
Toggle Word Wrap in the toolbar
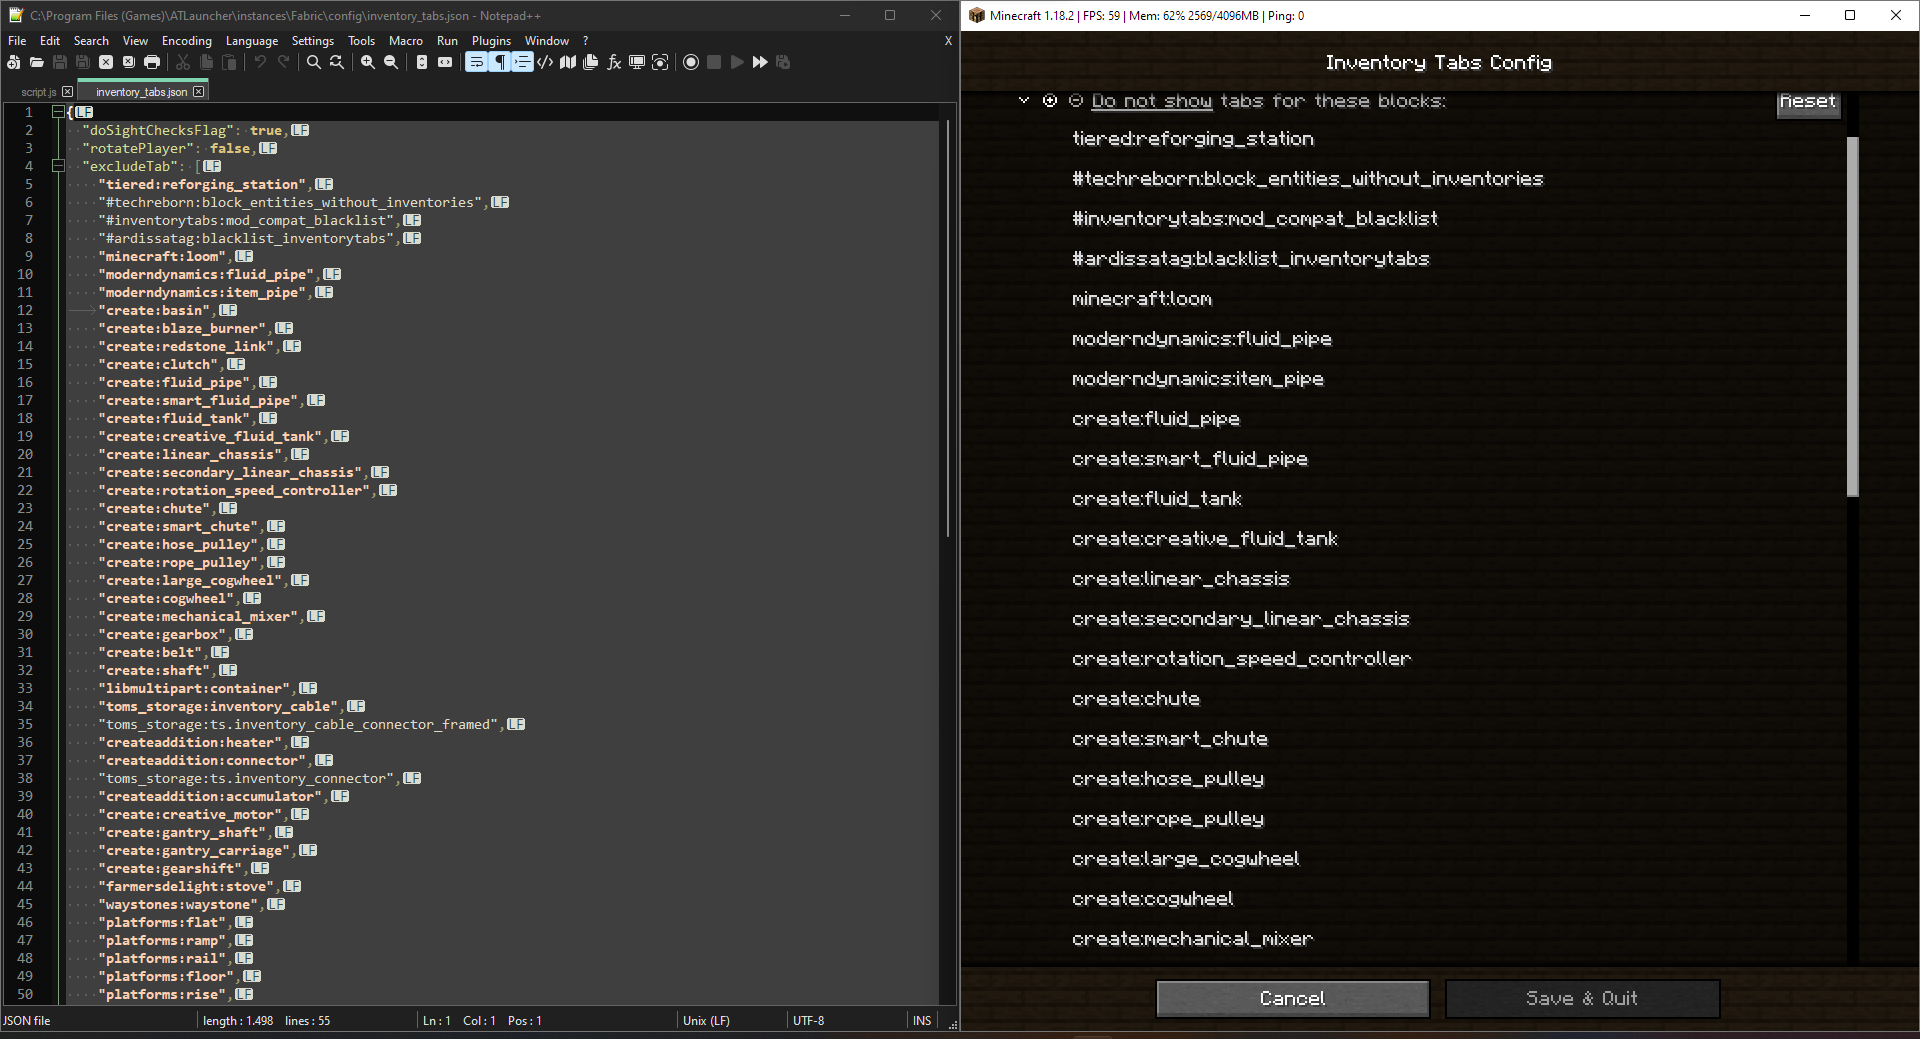pos(476,62)
